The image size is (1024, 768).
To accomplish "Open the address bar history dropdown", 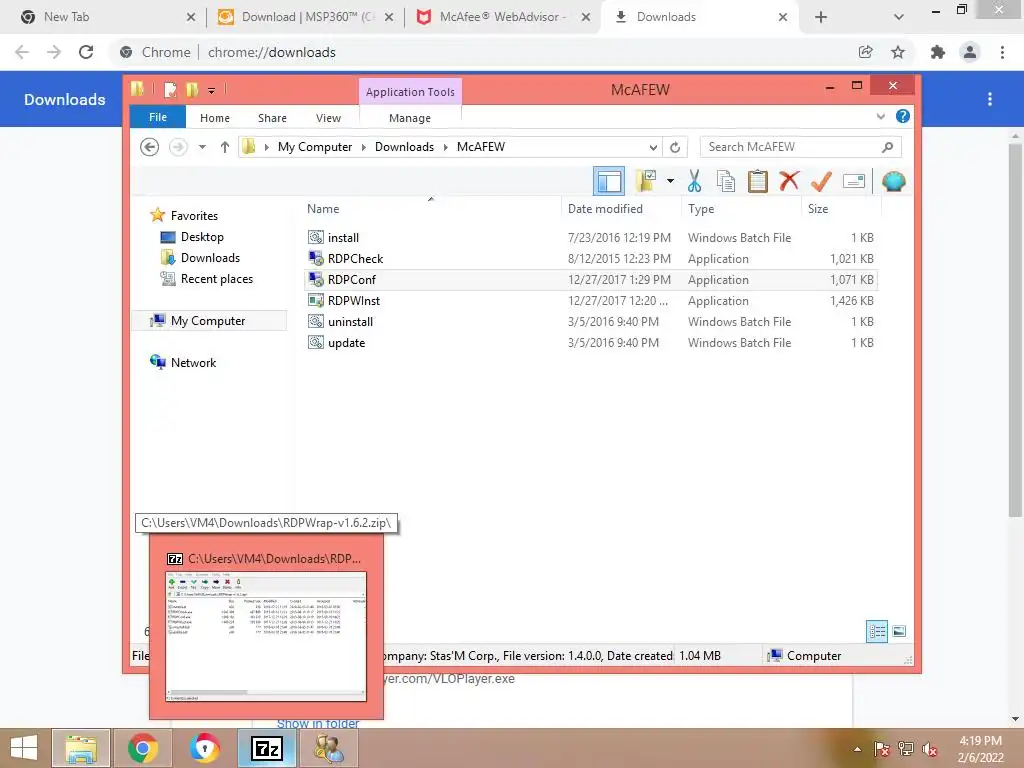I will tap(652, 147).
